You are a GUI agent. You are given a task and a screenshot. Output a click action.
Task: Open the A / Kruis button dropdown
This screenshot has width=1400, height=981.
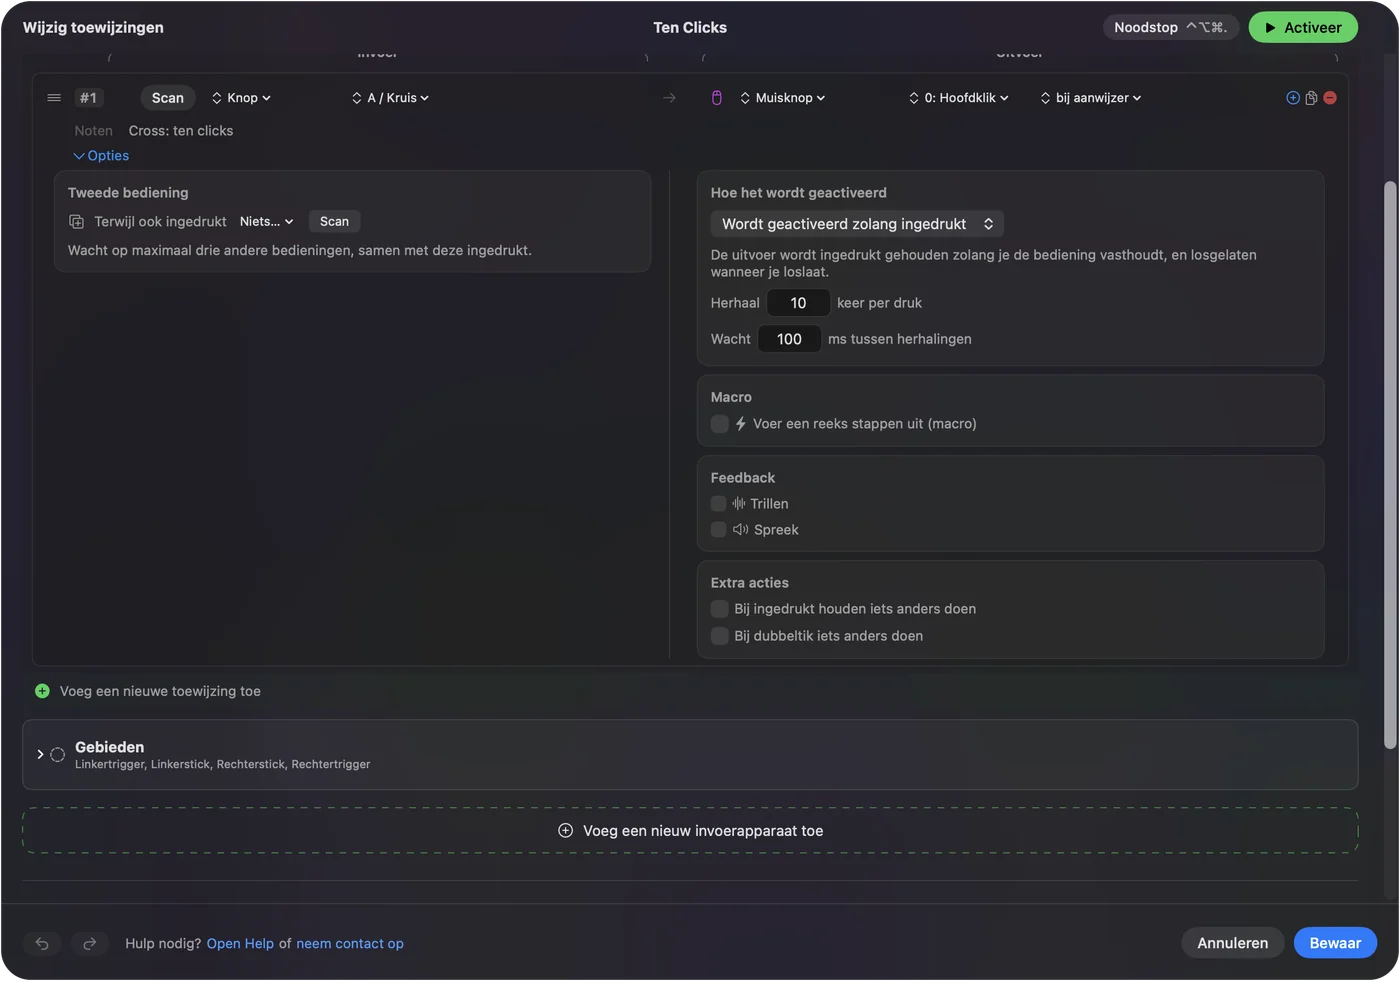(390, 98)
